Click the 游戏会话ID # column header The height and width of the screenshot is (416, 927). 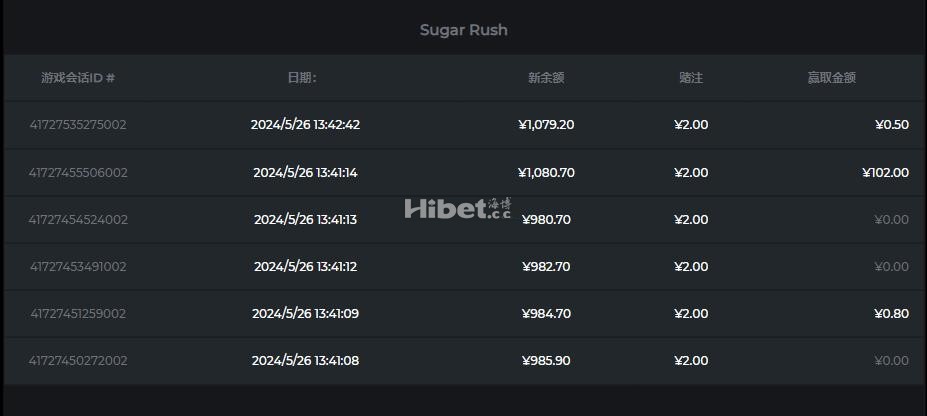(x=78, y=77)
